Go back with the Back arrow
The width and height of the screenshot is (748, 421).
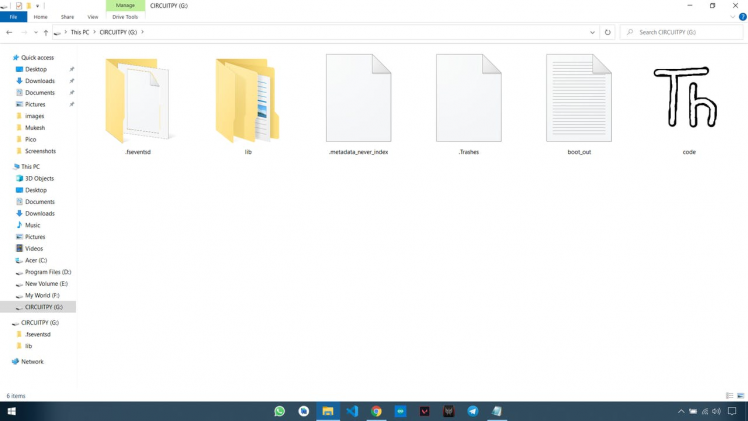(x=9, y=32)
